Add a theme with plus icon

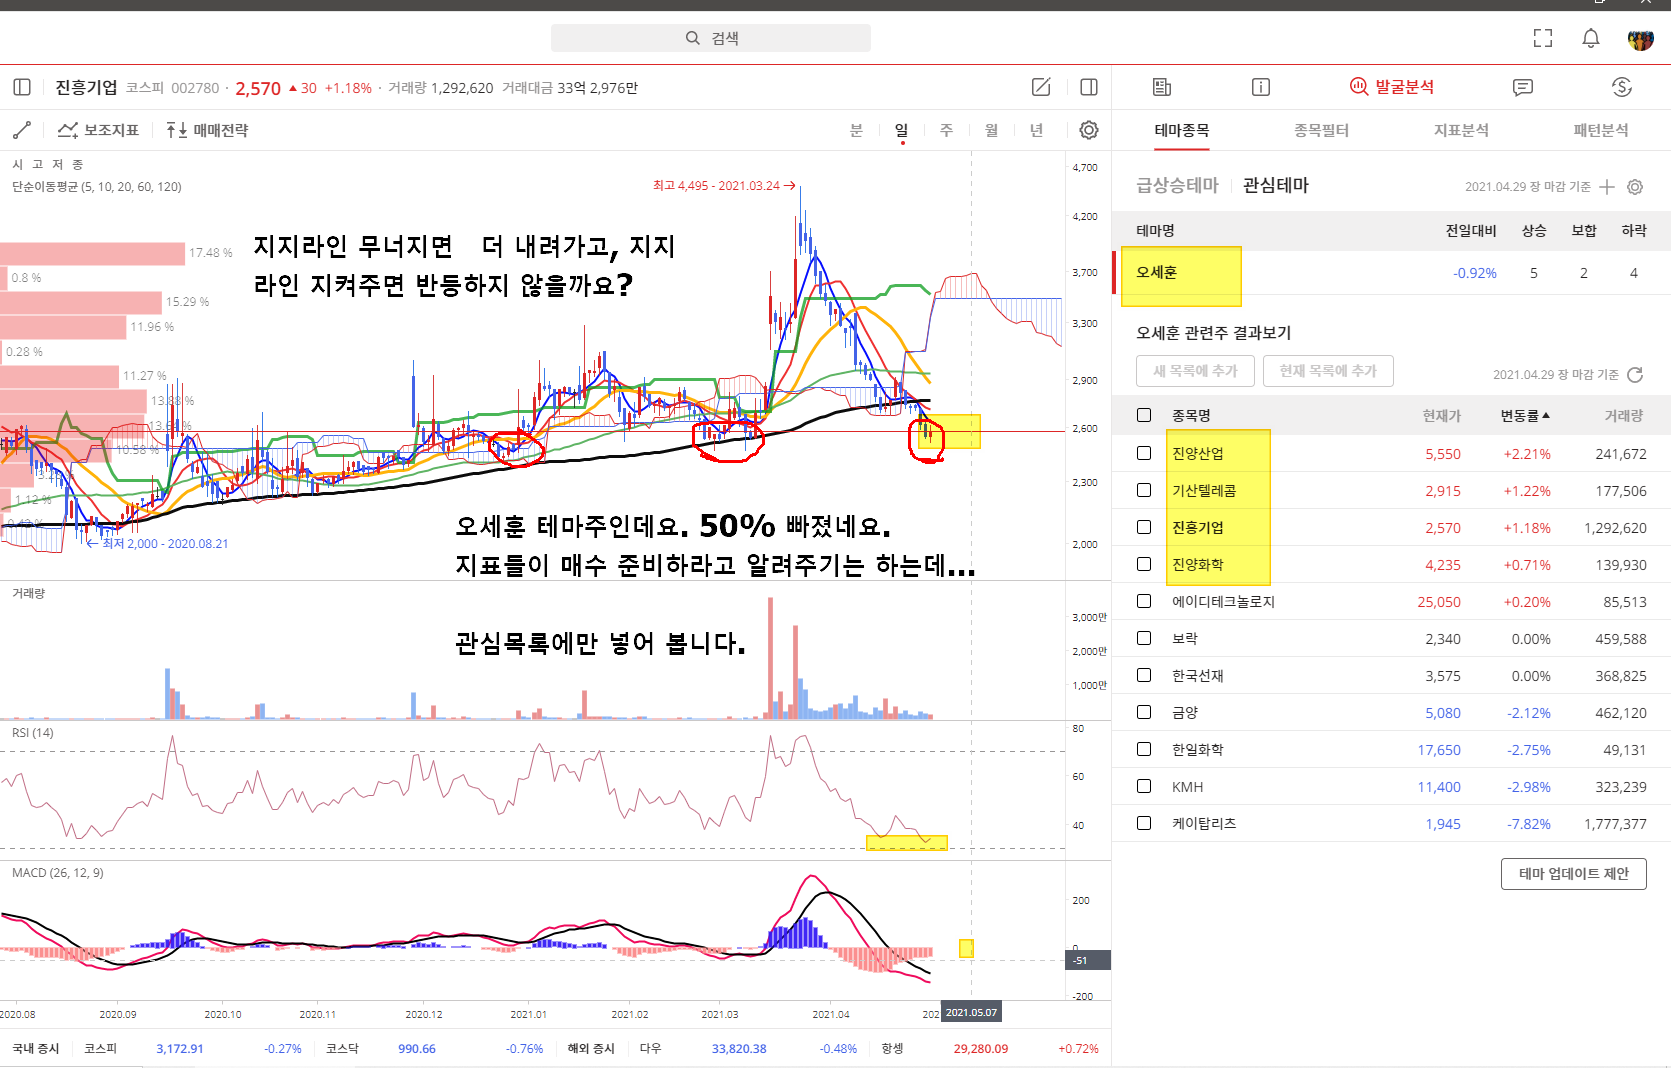[x=1607, y=187]
